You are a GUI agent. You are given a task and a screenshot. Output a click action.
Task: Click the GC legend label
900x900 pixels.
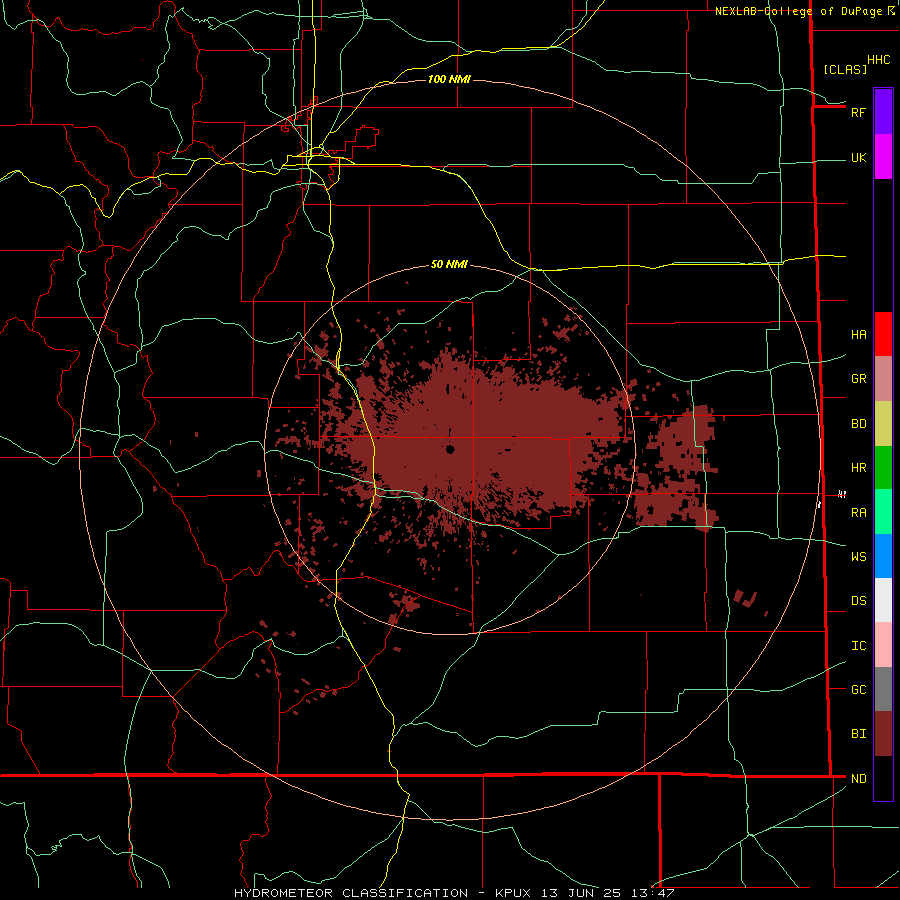click(858, 690)
